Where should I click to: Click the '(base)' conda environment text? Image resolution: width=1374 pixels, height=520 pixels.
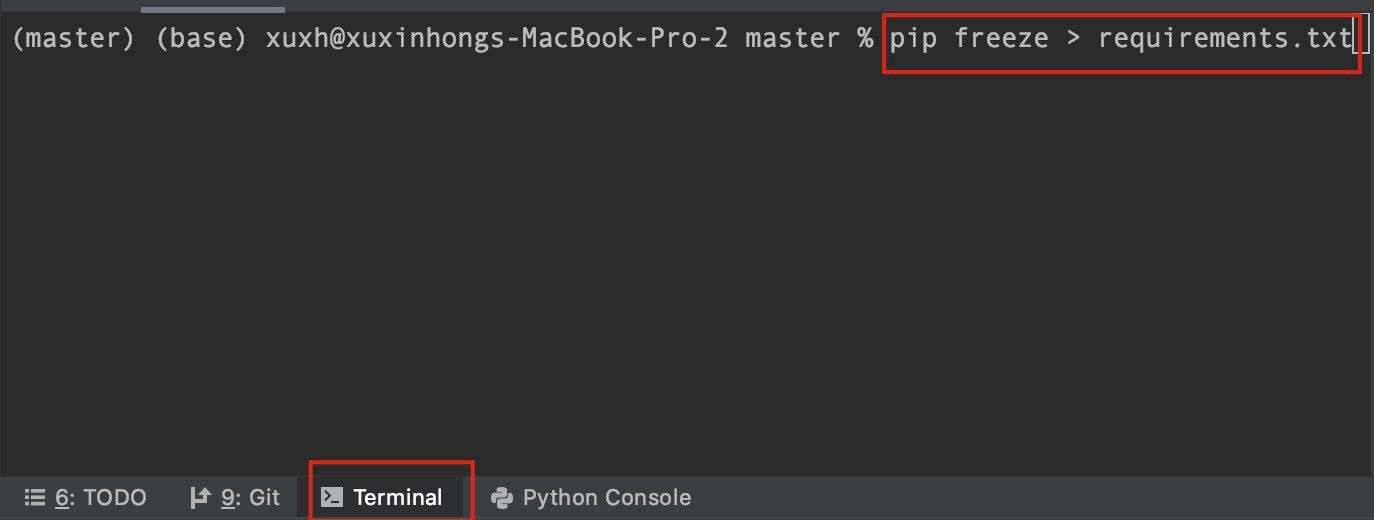202,39
